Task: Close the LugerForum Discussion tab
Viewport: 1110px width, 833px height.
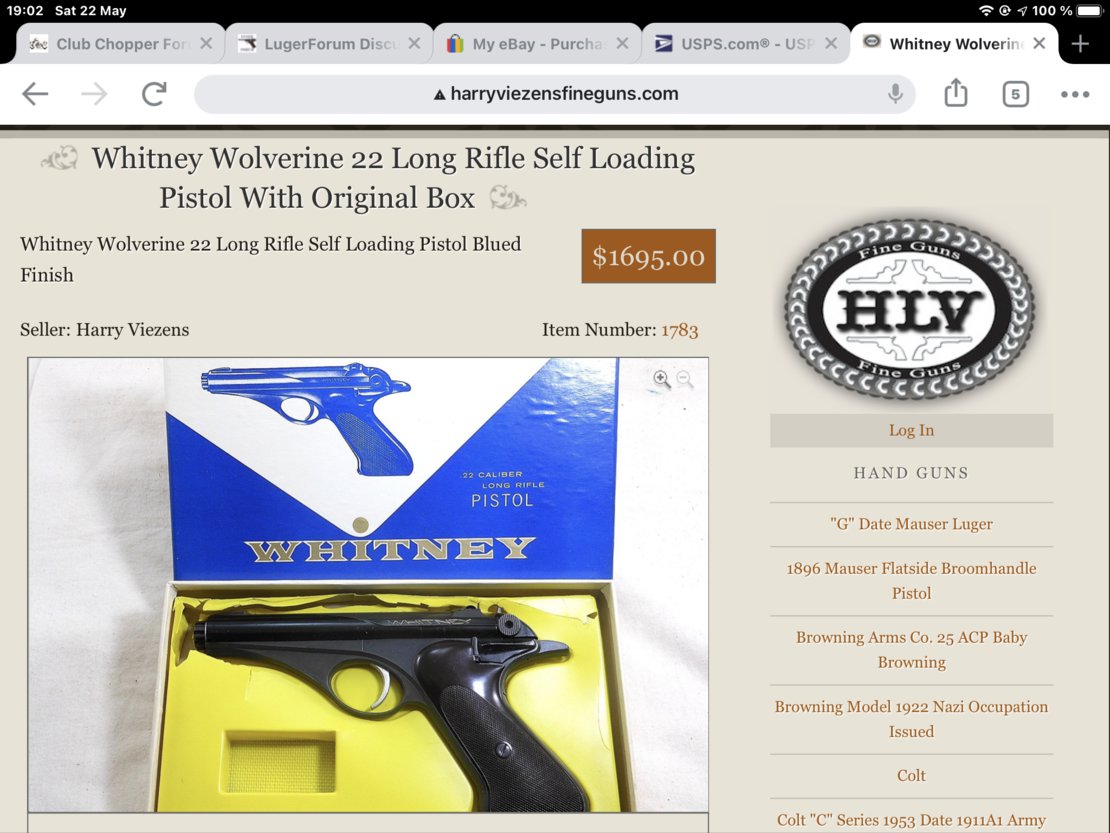Action: (414, 44)
